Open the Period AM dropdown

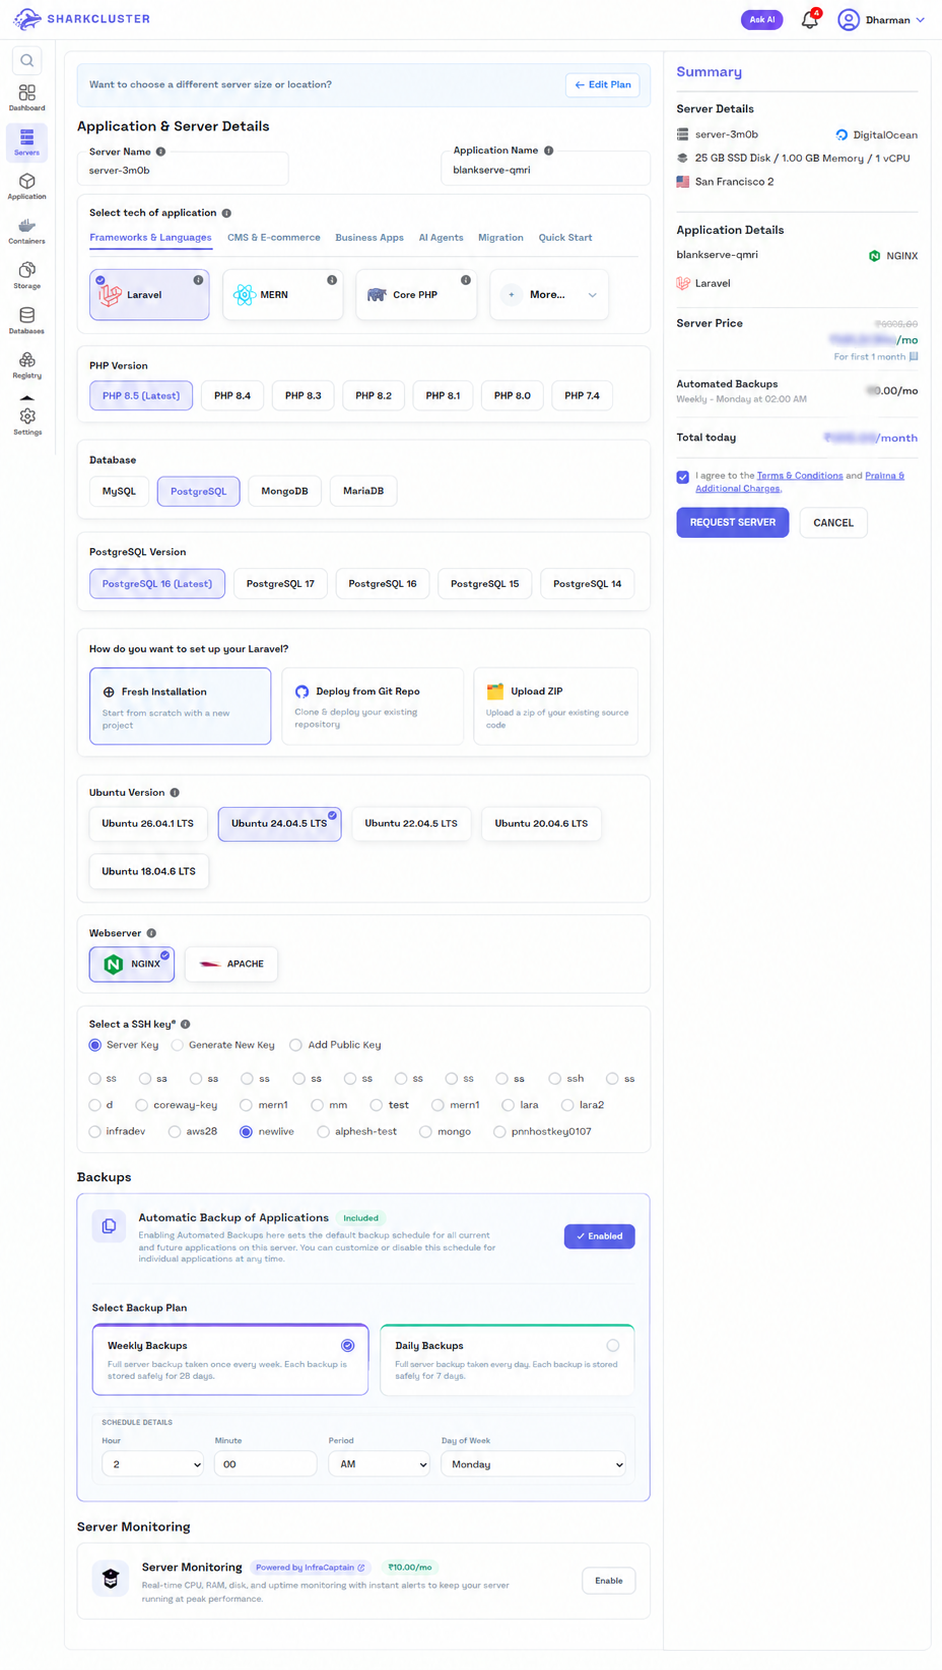(380, 1464)
